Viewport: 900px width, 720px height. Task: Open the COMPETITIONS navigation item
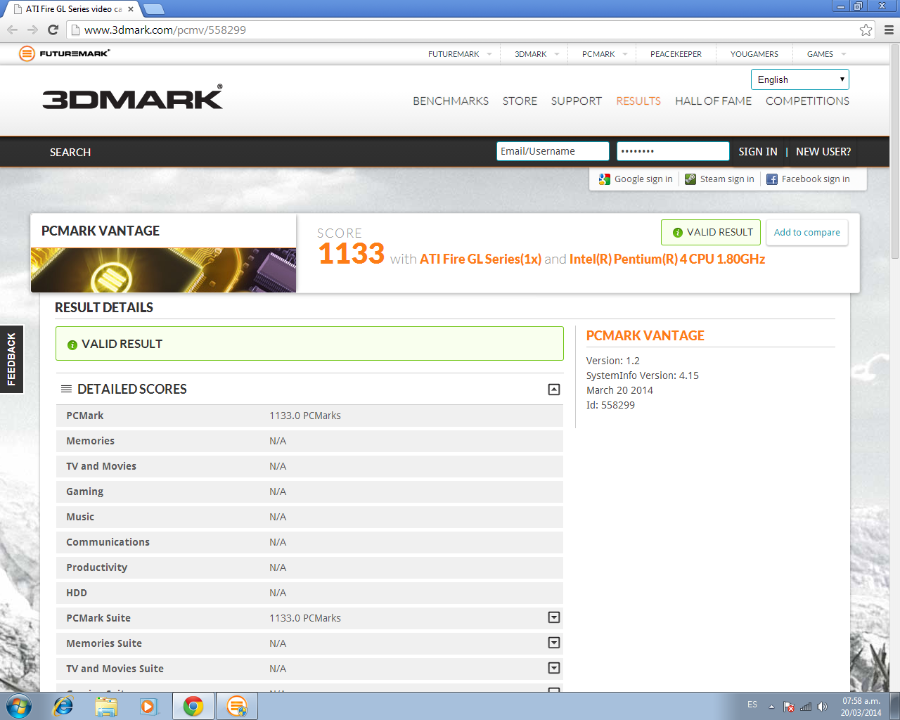(807, 101)
